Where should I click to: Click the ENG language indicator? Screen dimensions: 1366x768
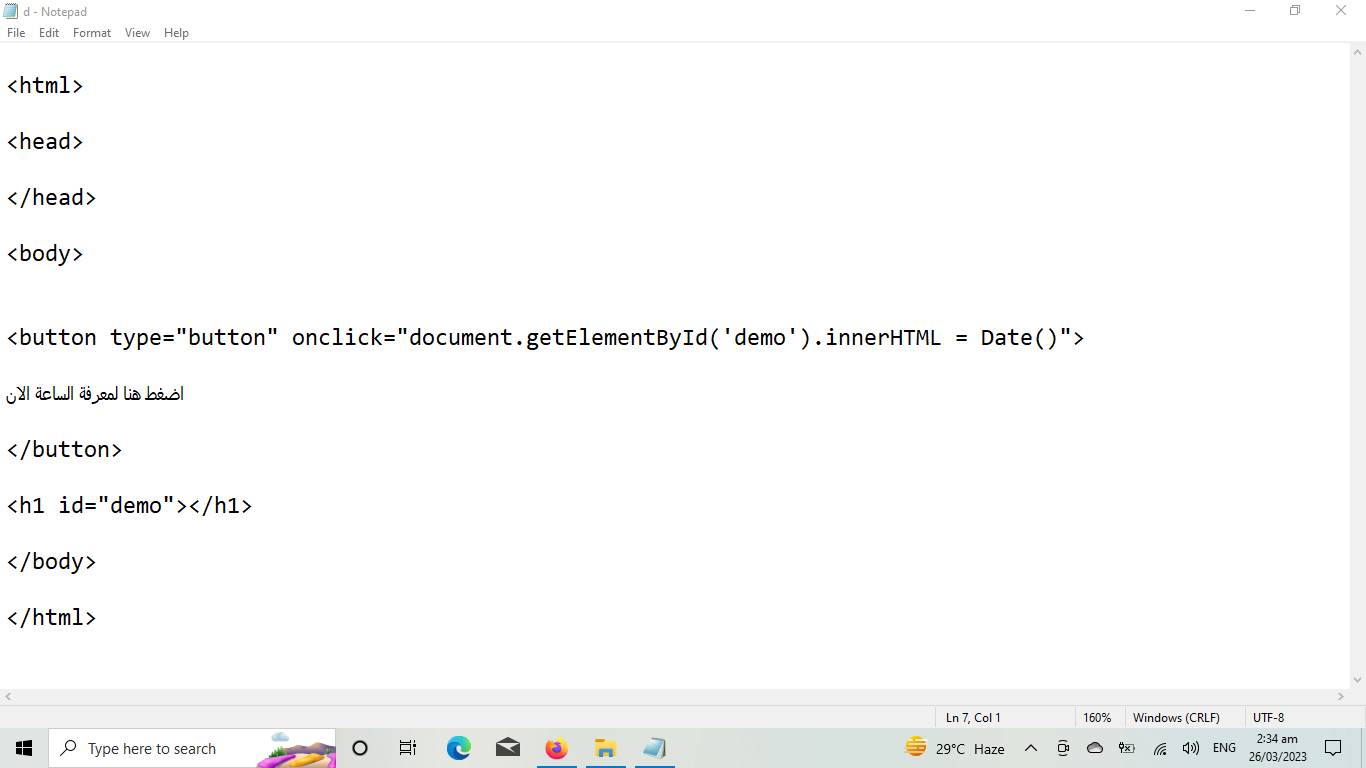click(1224, 748)
